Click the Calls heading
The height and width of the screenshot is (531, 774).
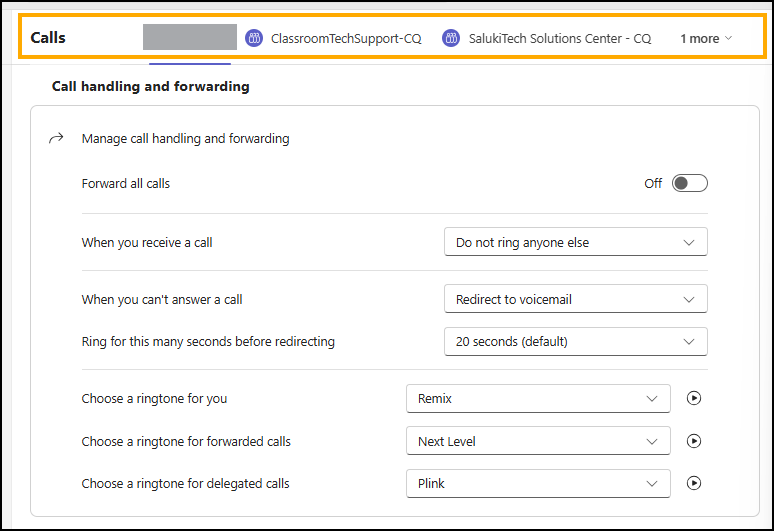(48, 38)
